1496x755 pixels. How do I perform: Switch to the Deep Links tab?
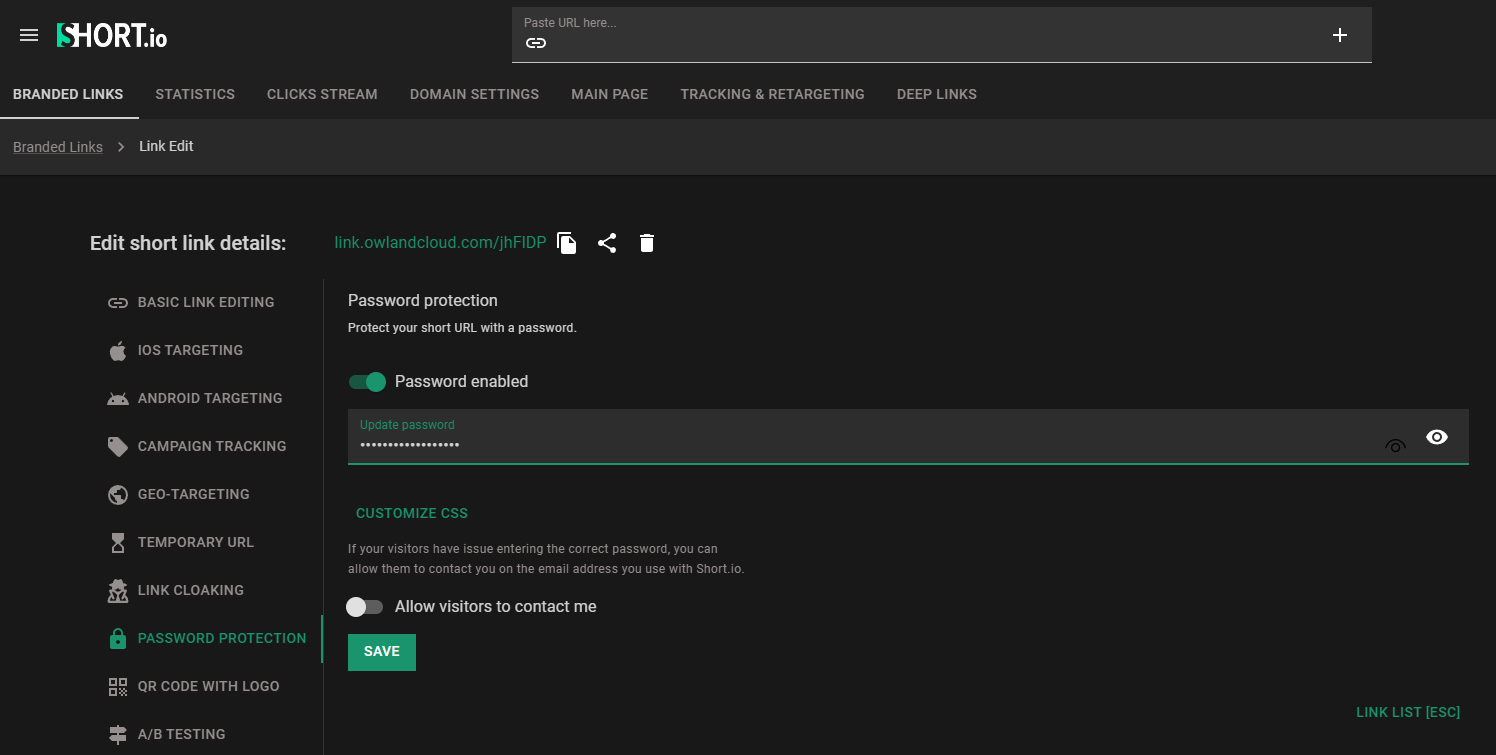[937, 94]
